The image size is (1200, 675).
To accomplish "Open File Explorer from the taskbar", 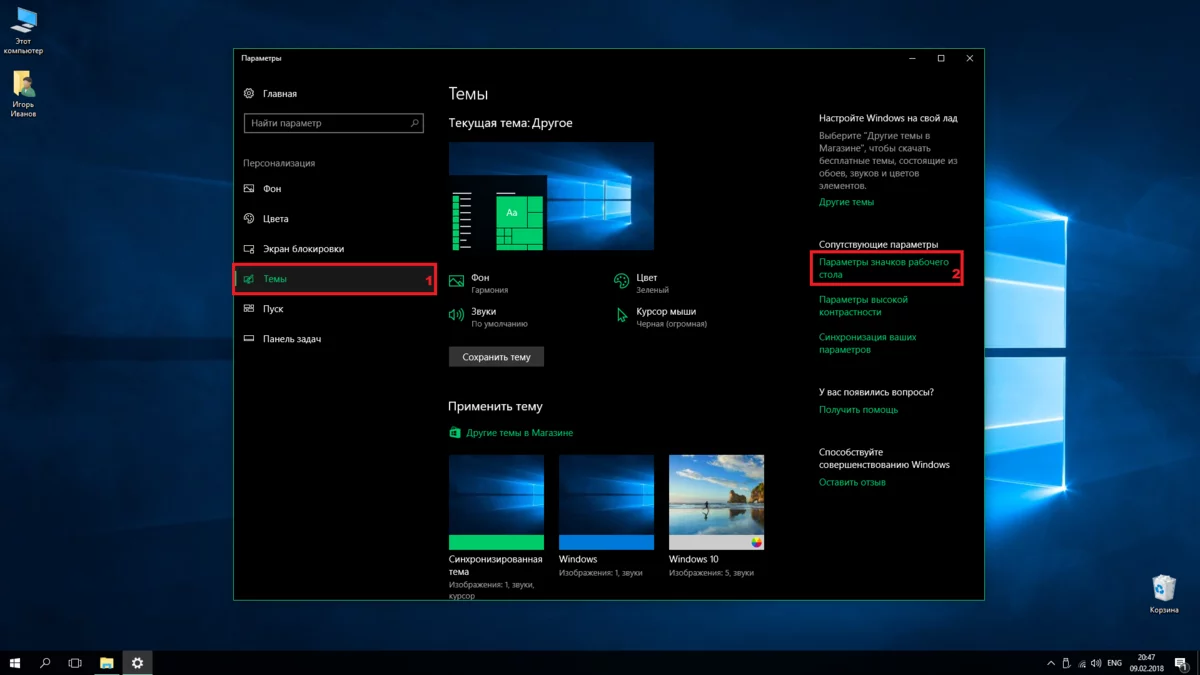I will tap(107, 662).
